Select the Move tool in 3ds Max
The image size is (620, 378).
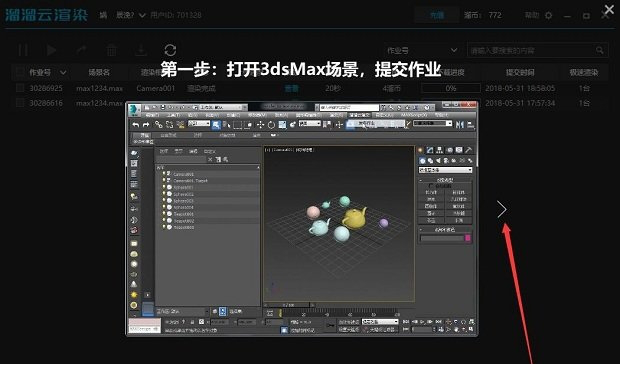(260, 125)
